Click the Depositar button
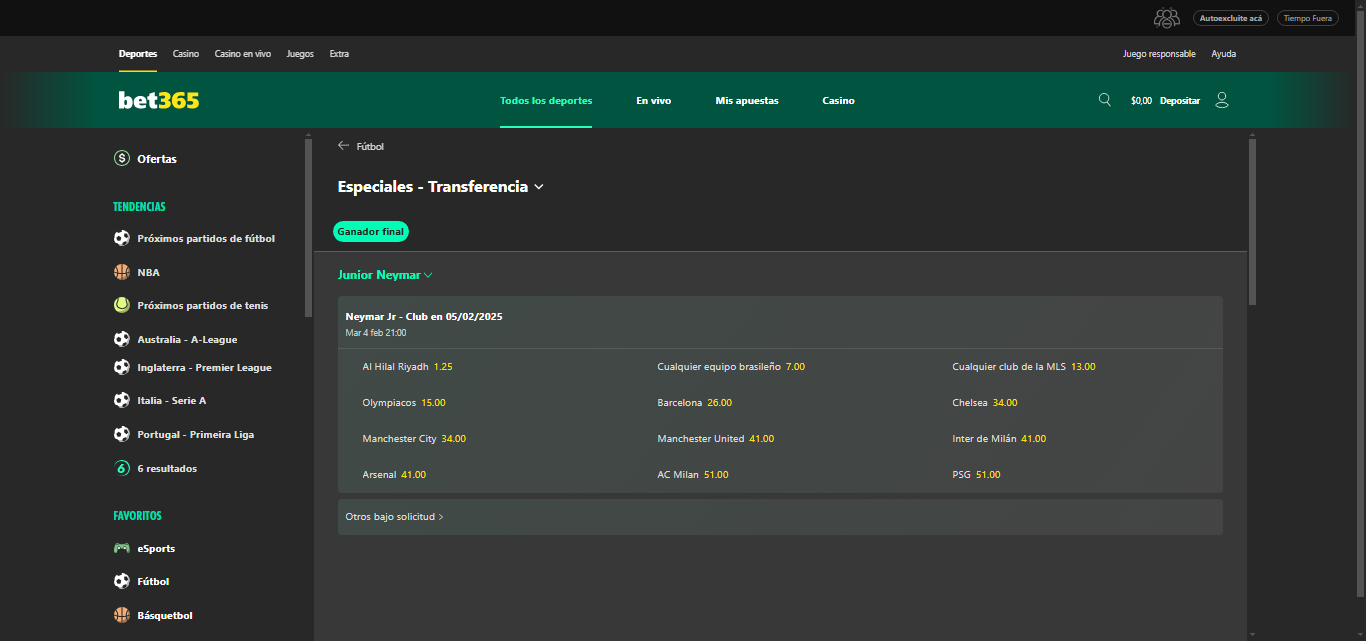The height and width of the screenshot is (641, 1366). pos(1180,101)
